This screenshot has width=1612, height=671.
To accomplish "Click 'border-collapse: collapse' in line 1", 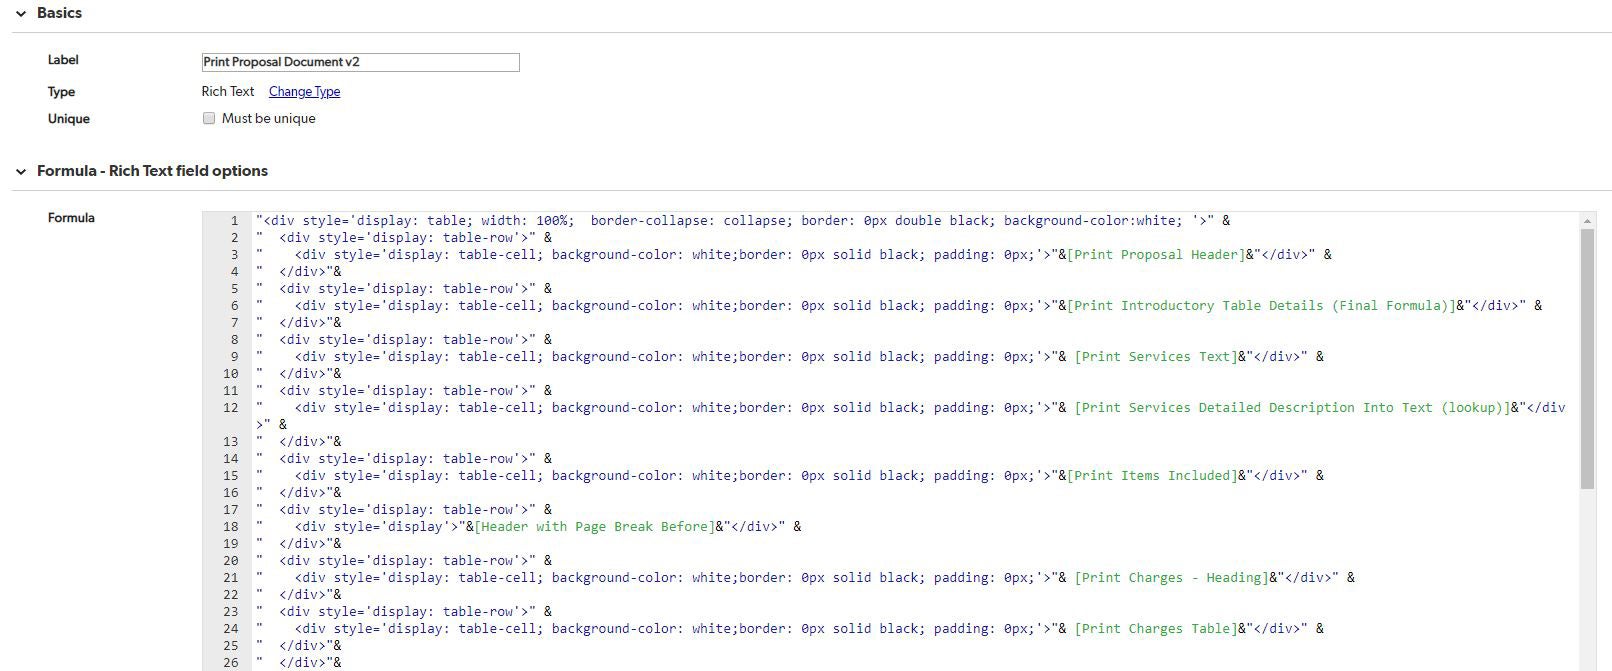I will pos(687,221).
